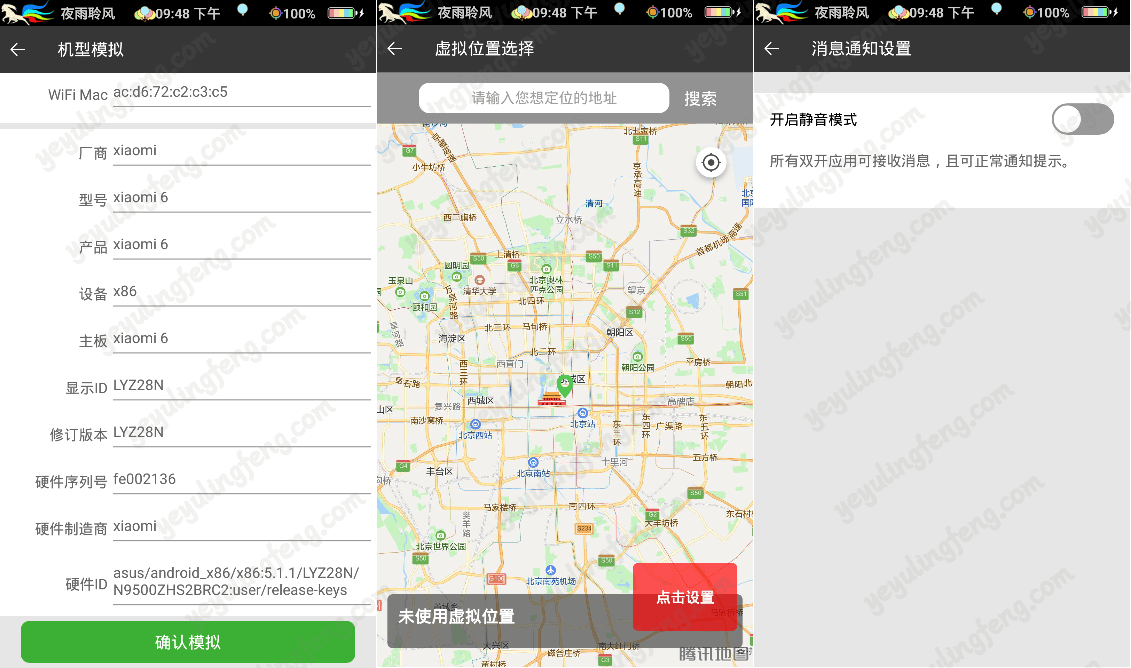
Task: Tap the Tiananmen landmark icon on the map
Action: pyautogui.click(x=552, y=399)
